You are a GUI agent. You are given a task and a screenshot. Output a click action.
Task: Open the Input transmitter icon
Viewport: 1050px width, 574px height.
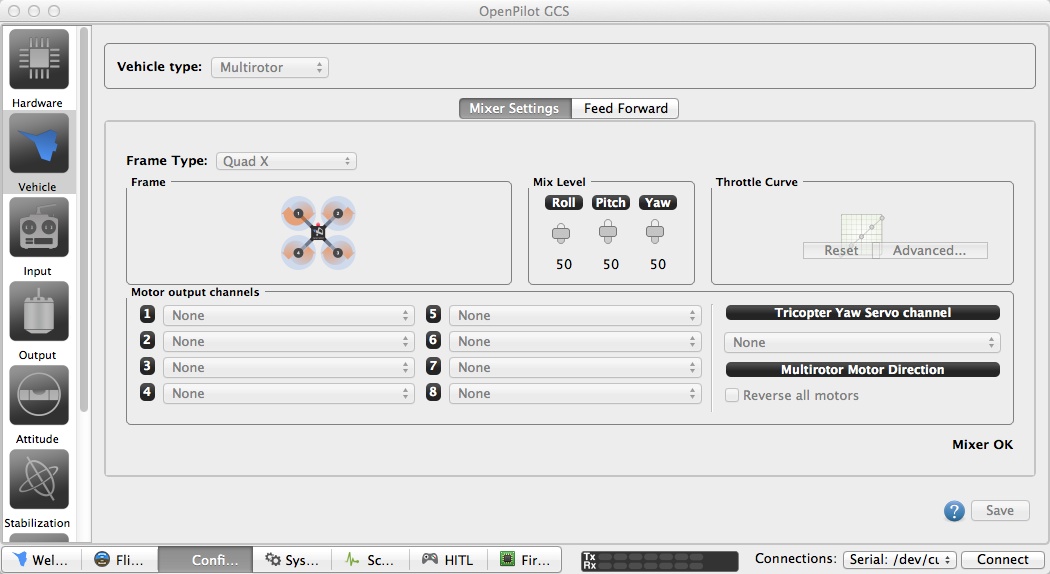[39, 228]
